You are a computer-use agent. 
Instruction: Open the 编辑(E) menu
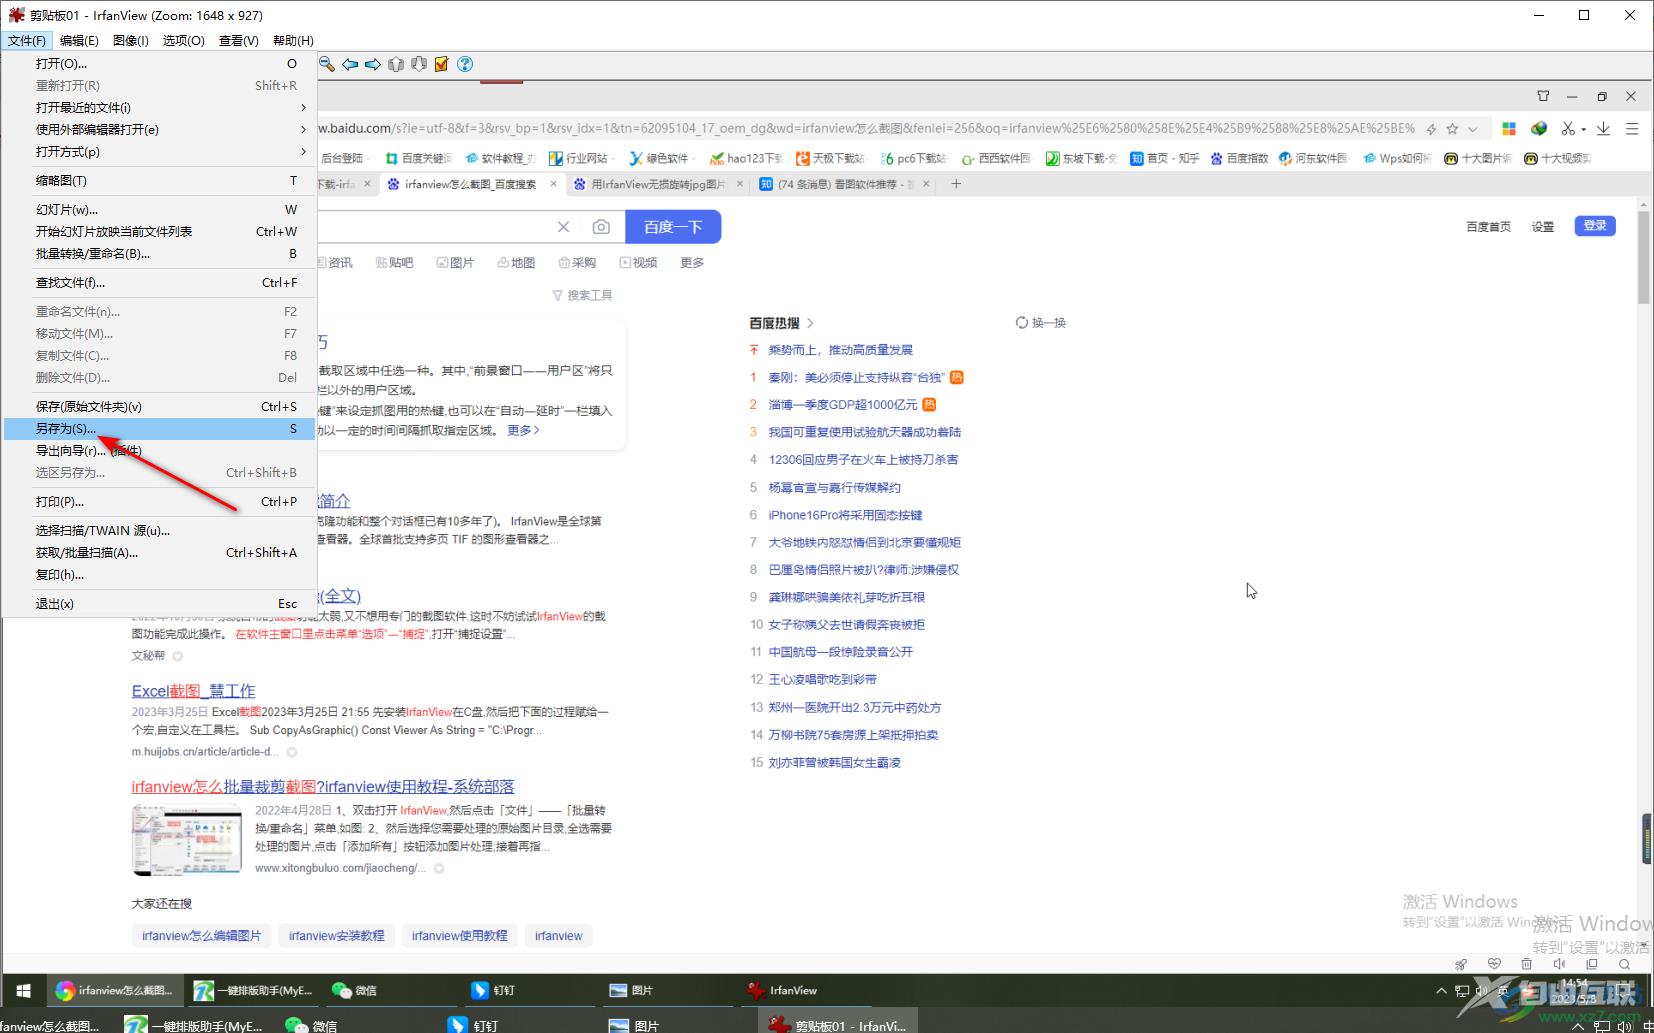point(79,40)
